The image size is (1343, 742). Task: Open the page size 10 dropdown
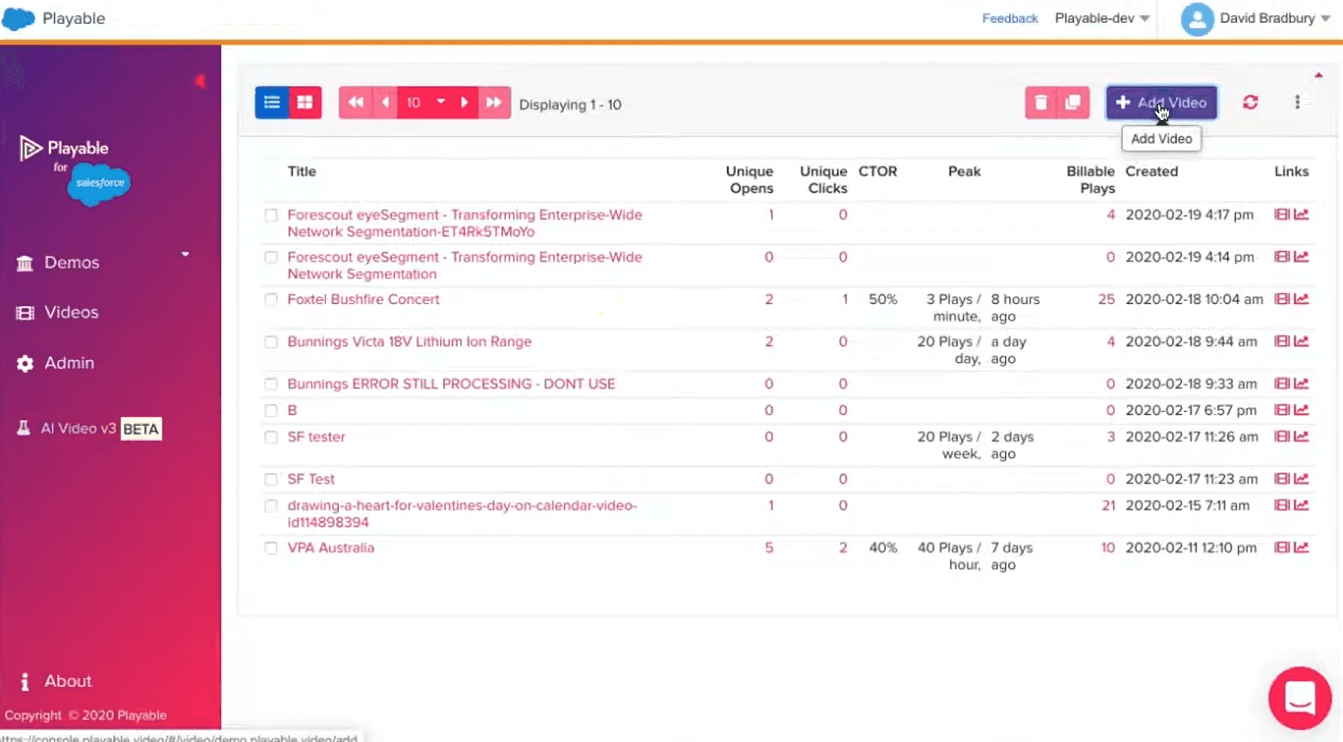pos(425,103)
